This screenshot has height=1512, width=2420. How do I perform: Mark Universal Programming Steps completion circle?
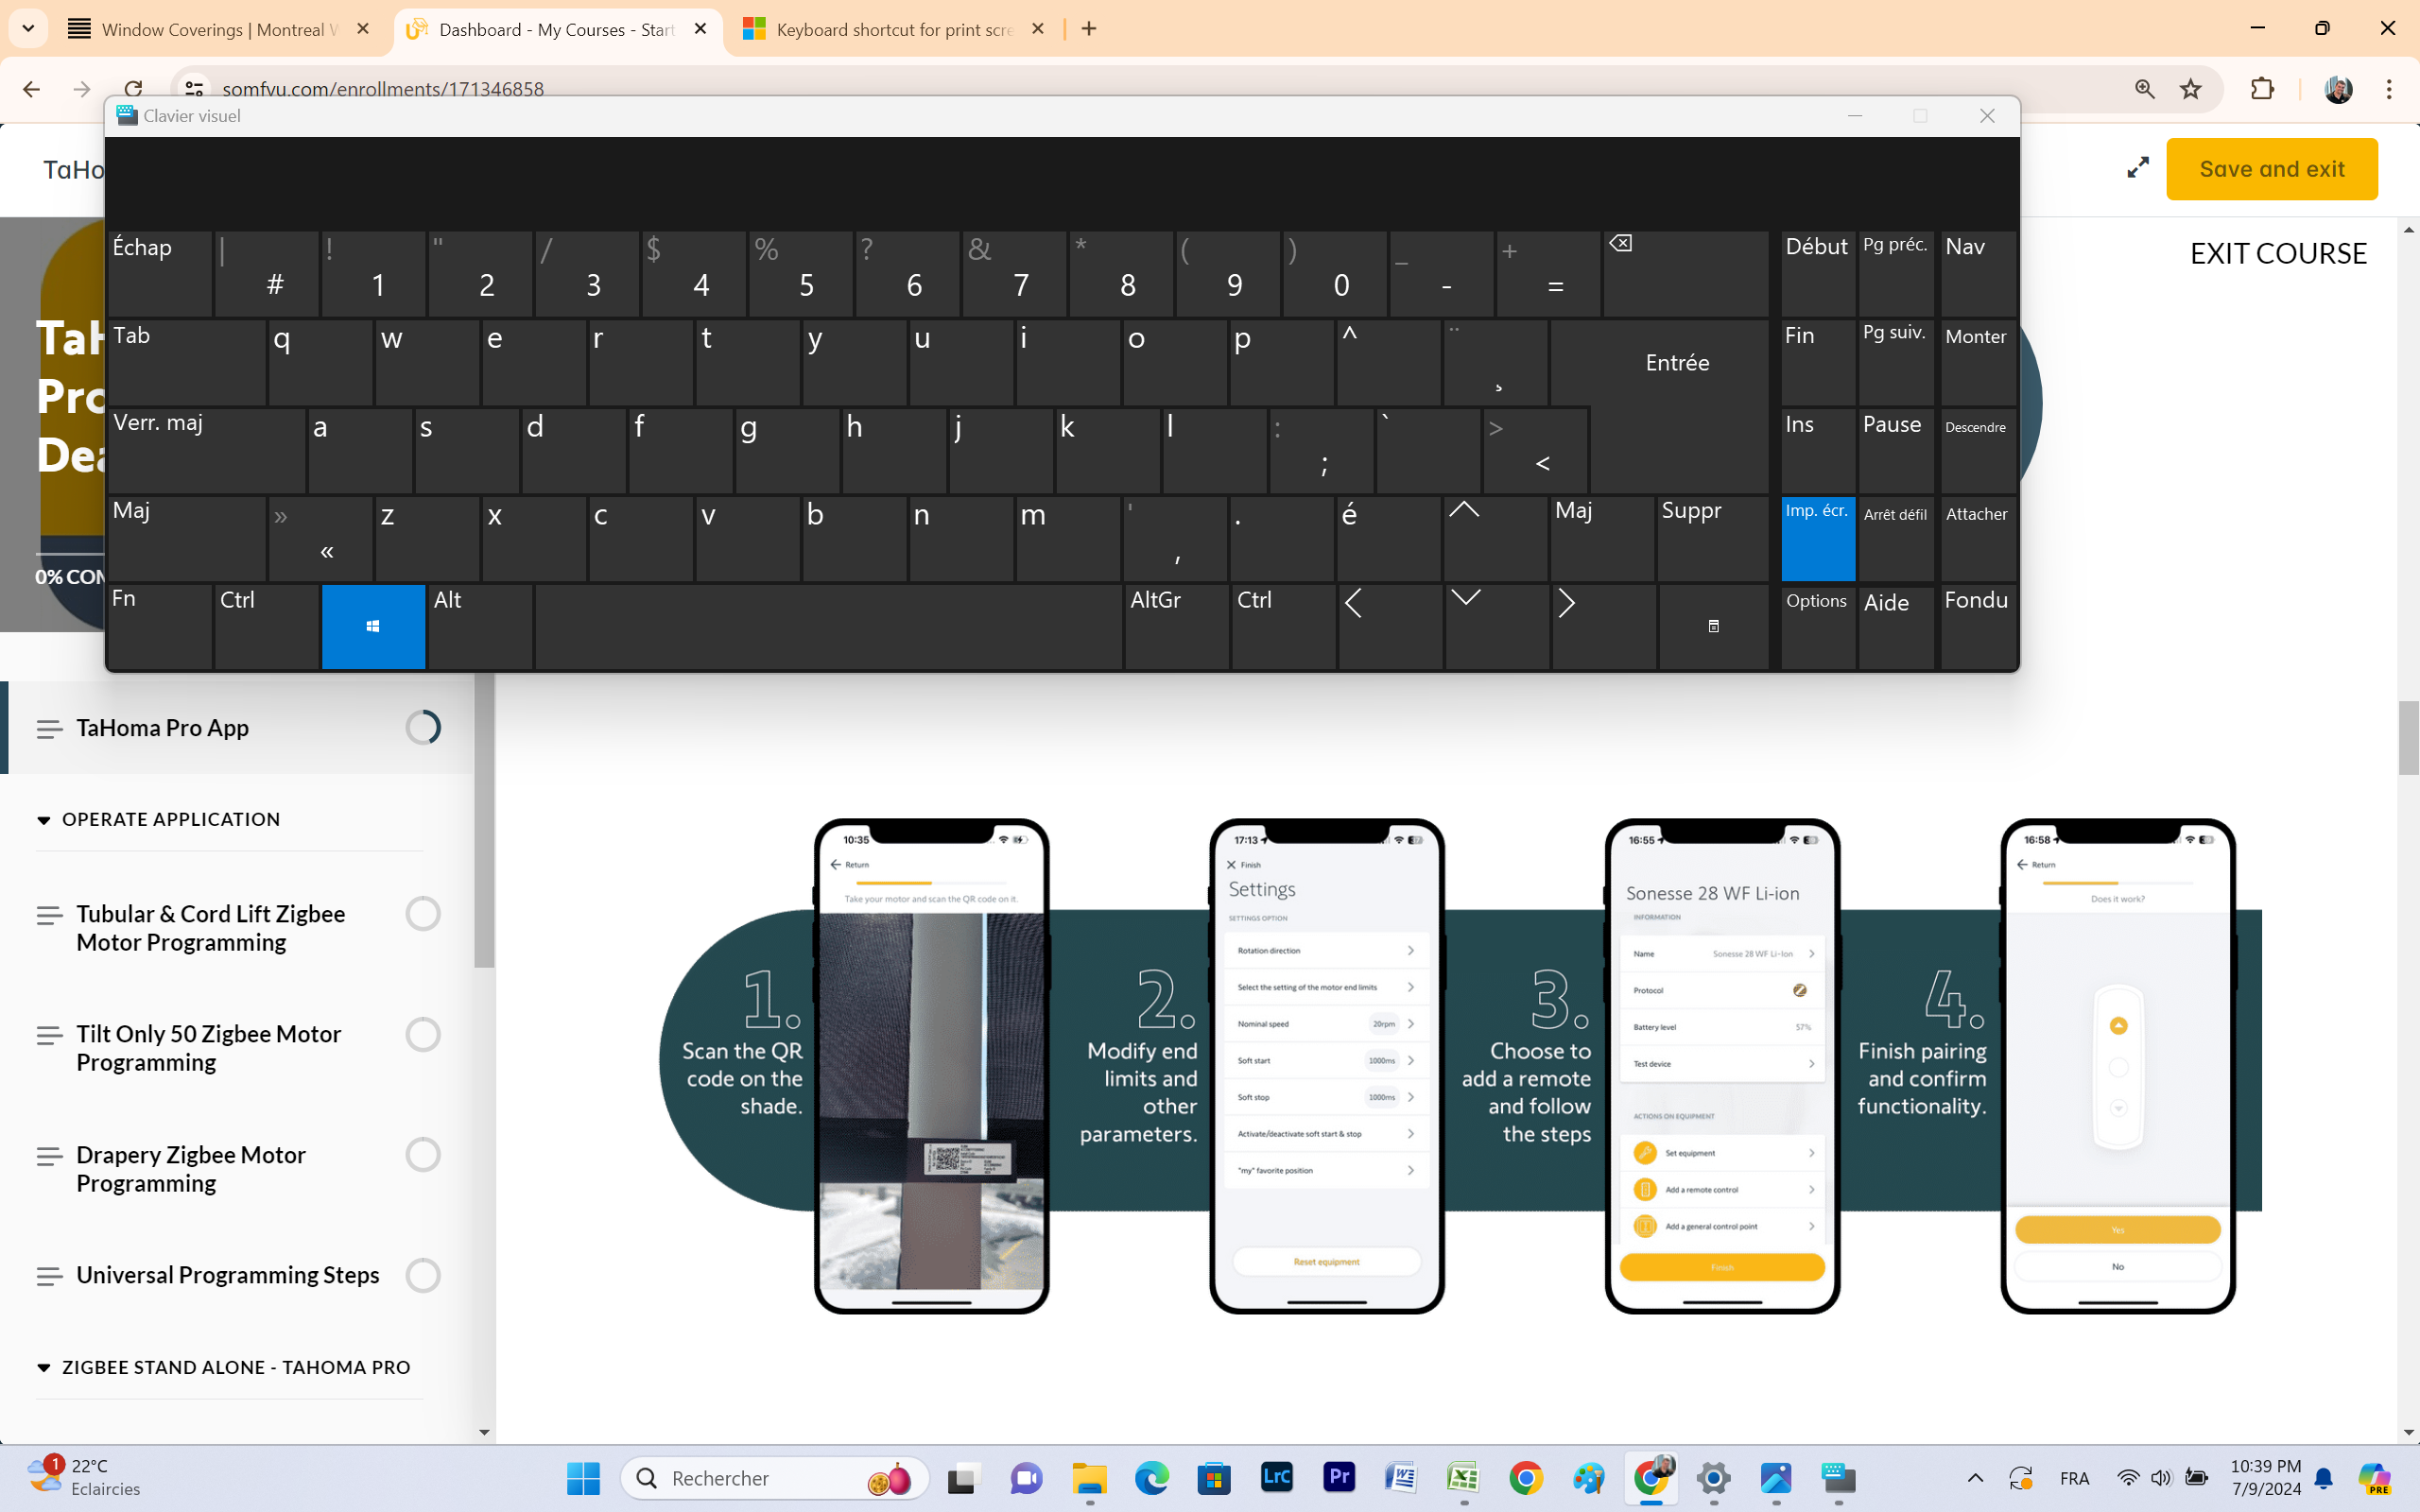coord(423,1275)
